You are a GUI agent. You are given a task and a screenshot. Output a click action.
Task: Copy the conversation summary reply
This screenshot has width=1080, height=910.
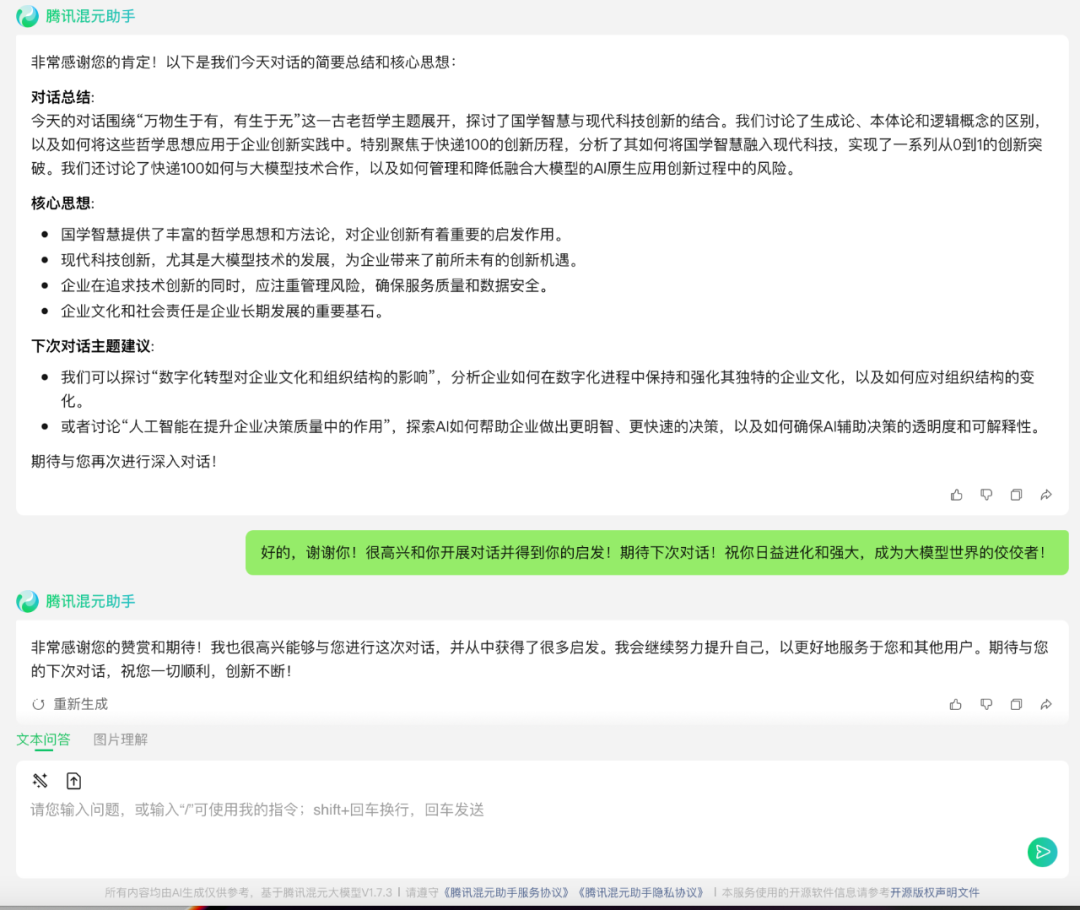[x=1016, y=495]
